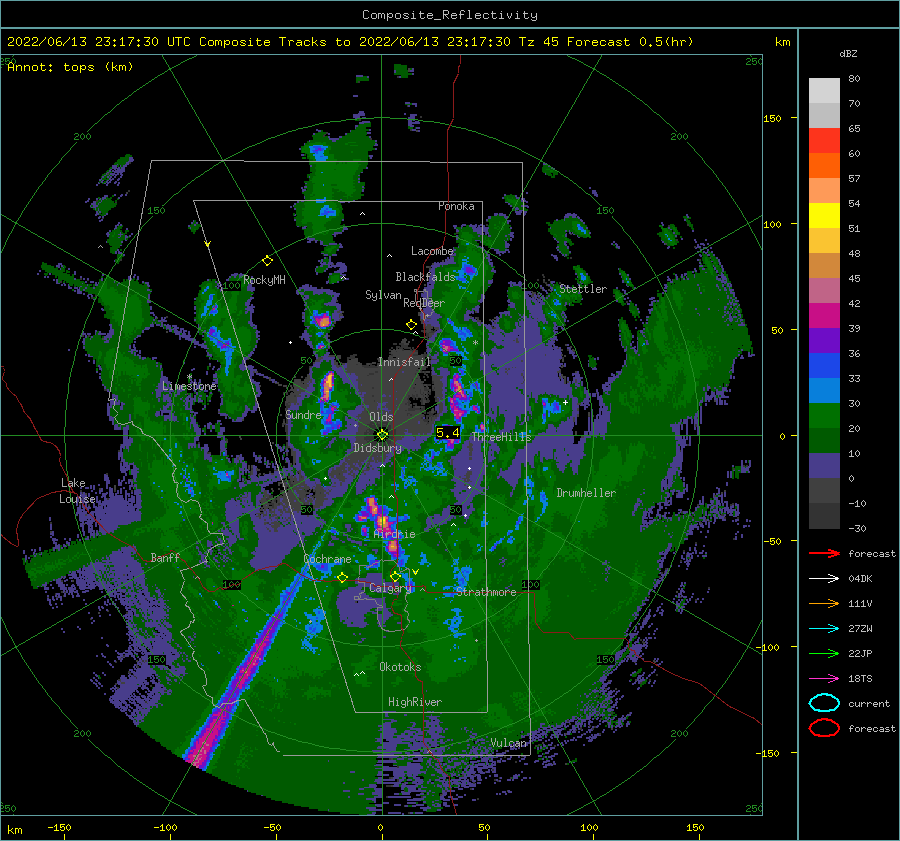Screen dimensions: 900x841
Task: Click the cyan 27ZW arrow legend icon
Action: coord(824,629)
